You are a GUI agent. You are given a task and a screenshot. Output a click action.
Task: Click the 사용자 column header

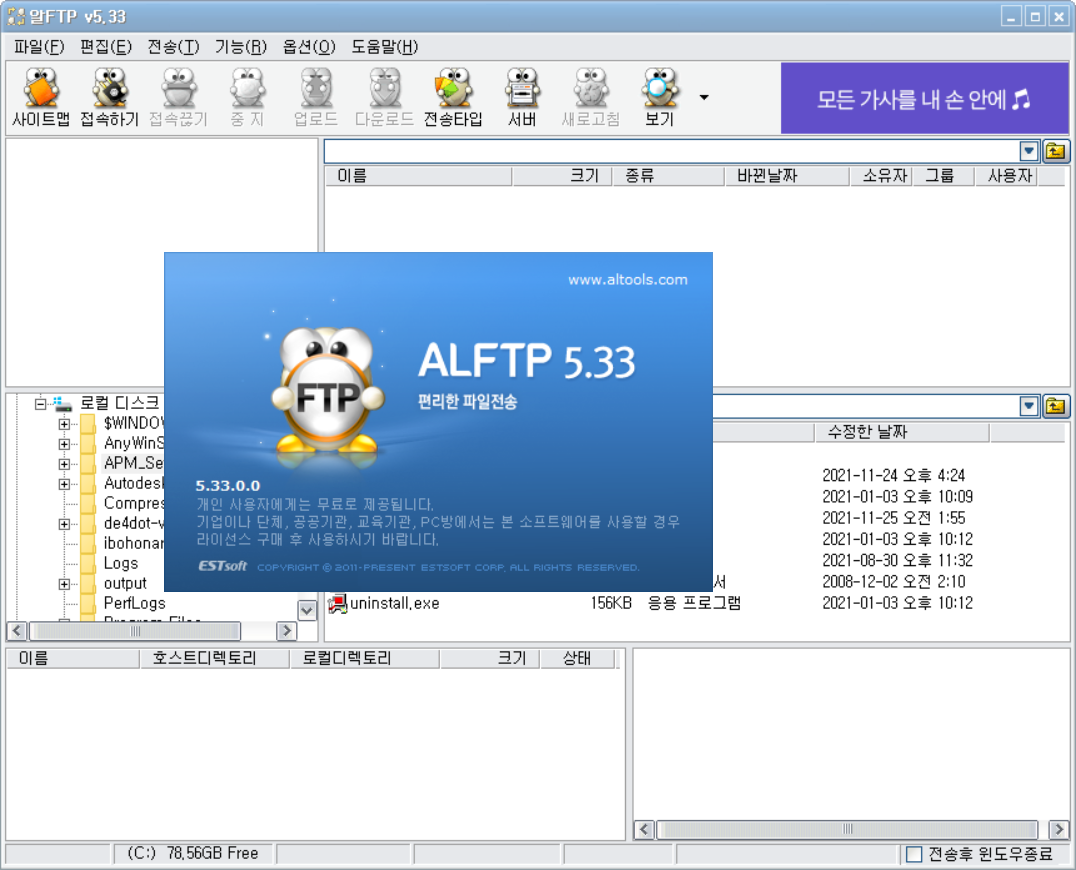point(1007,176)
